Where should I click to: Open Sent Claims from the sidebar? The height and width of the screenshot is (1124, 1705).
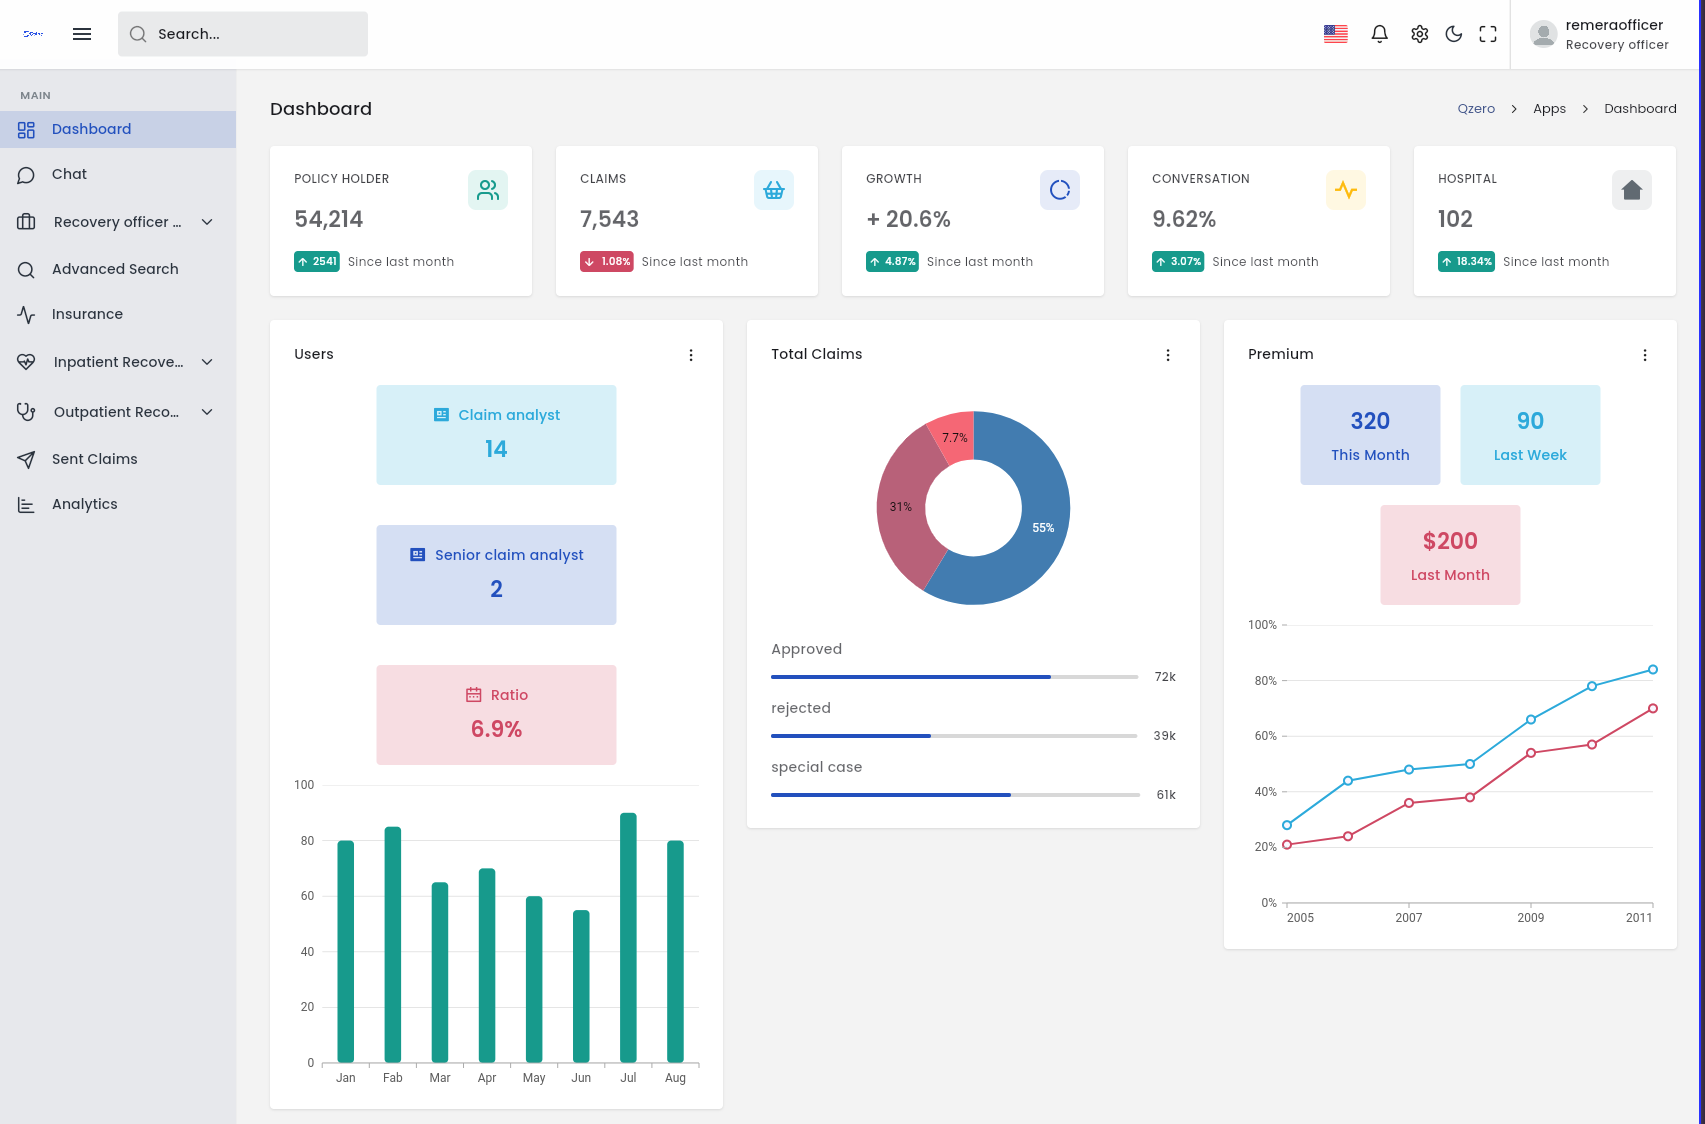pos(95,459)
